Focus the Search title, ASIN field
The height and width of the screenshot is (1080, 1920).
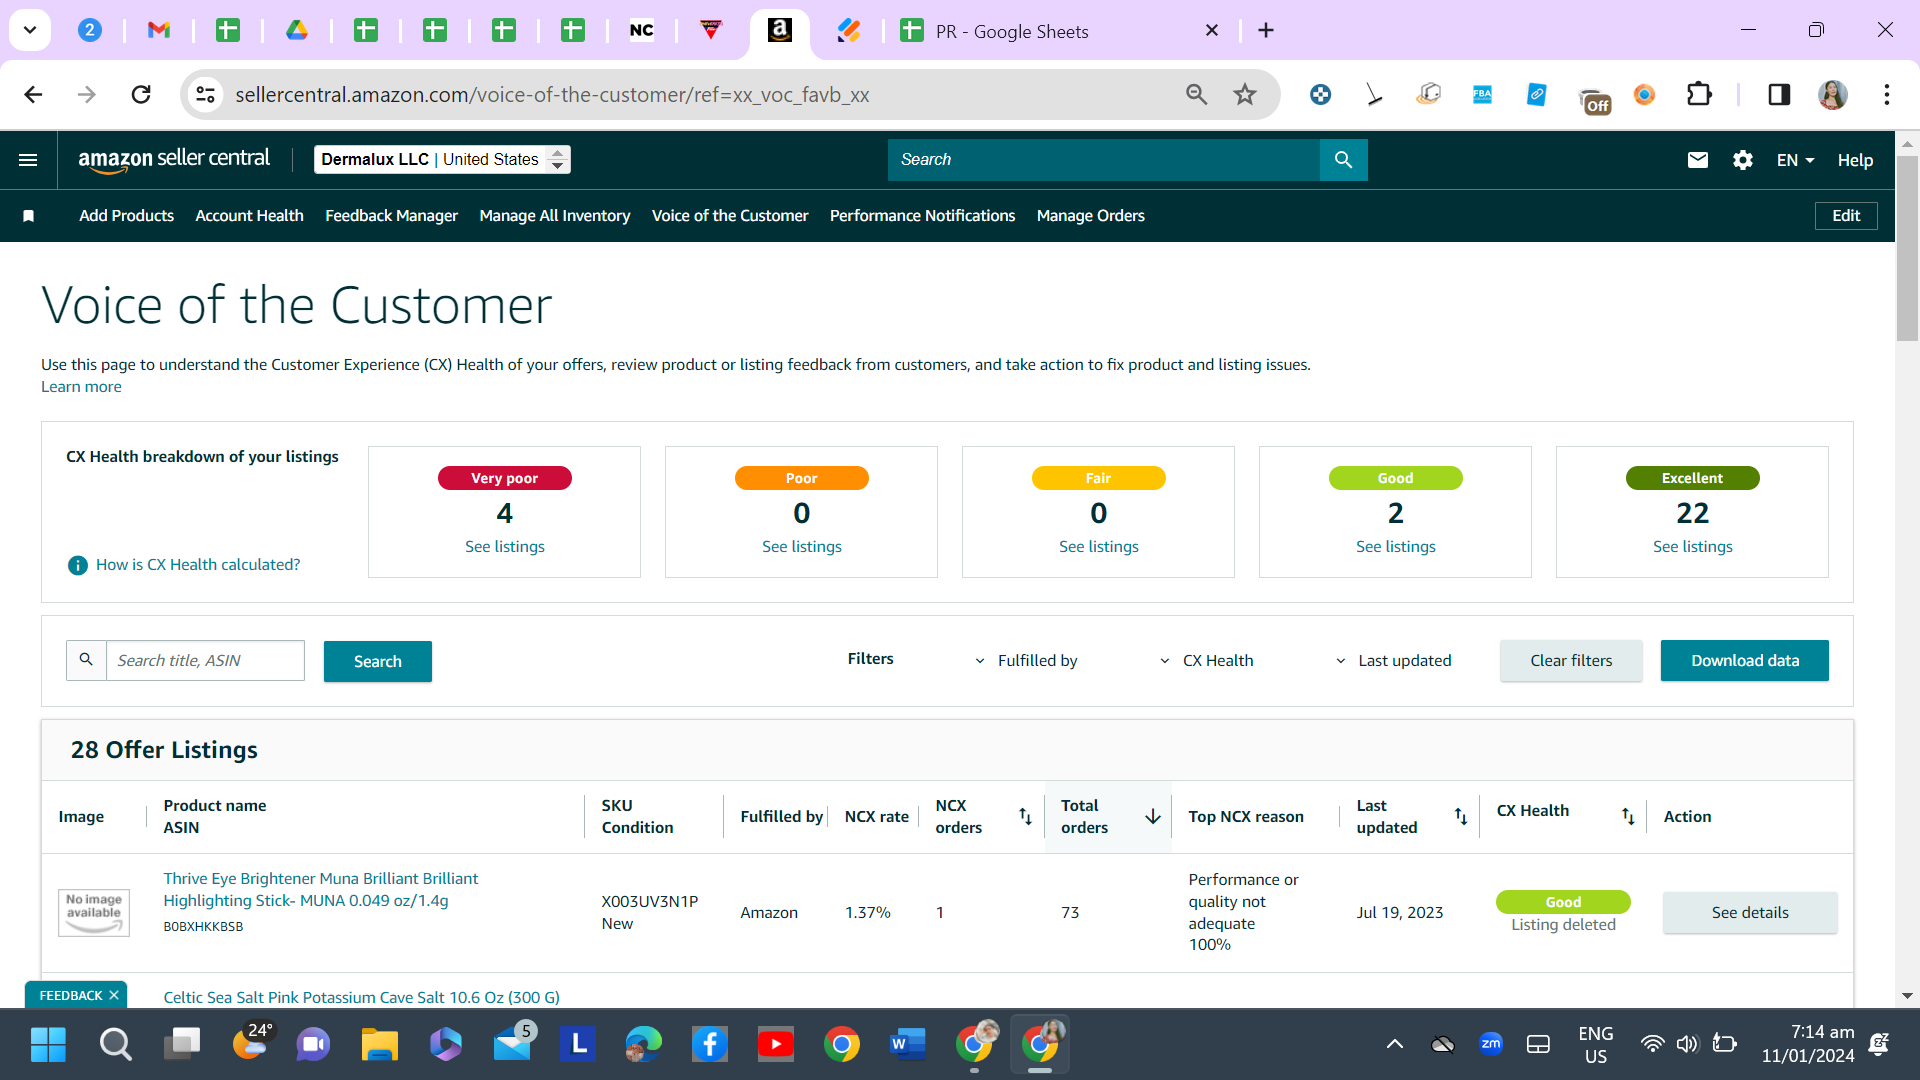click(x=205, y=661)
